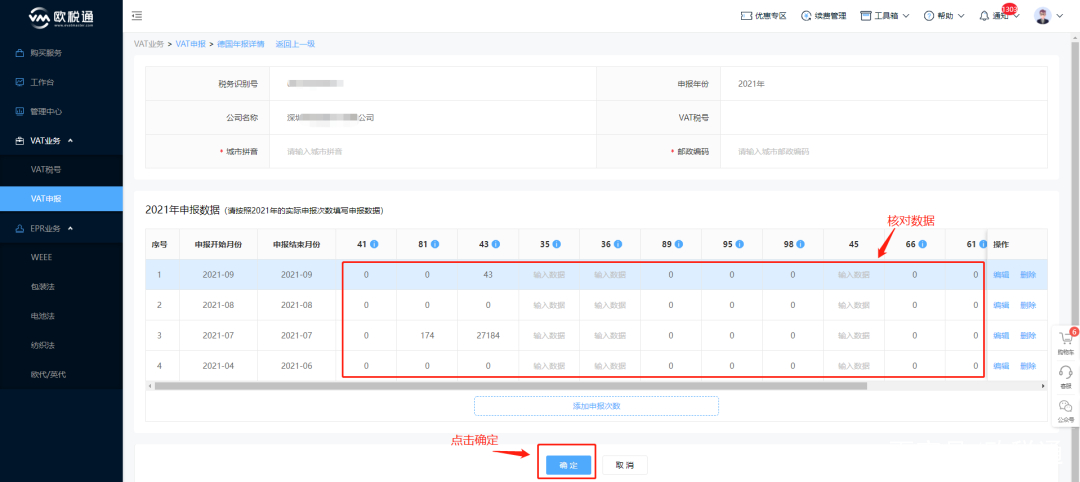Click 添加申报次数 button
The height and width of the screenshot is (482, 1080).
point(596,406)
